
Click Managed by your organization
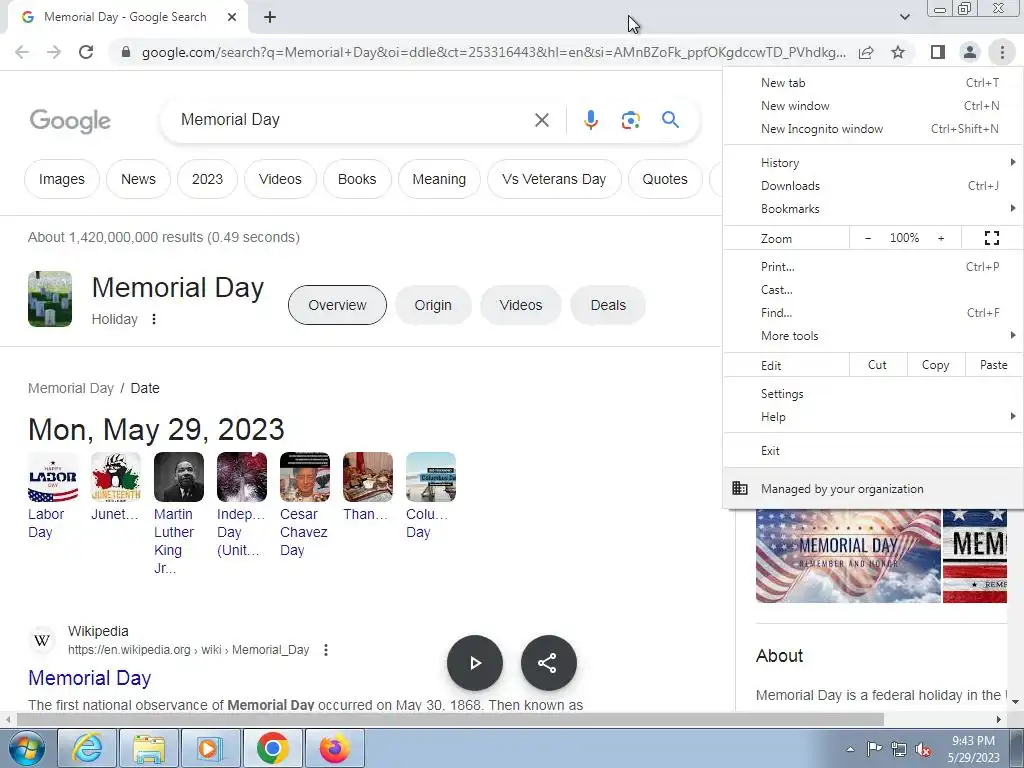[873, 488]
